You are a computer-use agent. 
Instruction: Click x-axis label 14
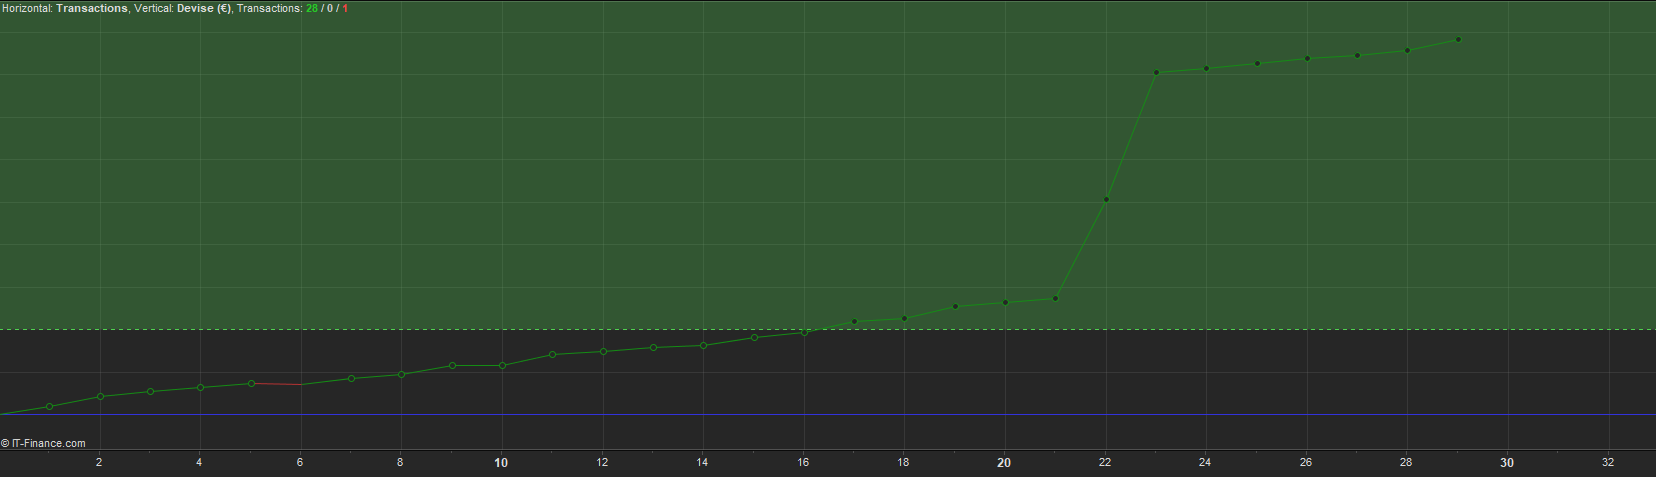pos(702,462)
